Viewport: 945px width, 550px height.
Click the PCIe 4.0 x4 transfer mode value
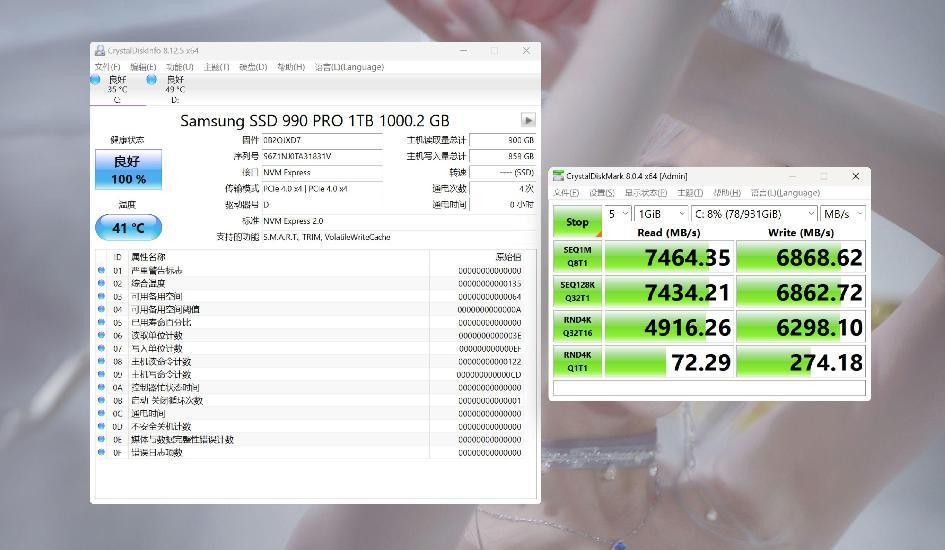305,189
